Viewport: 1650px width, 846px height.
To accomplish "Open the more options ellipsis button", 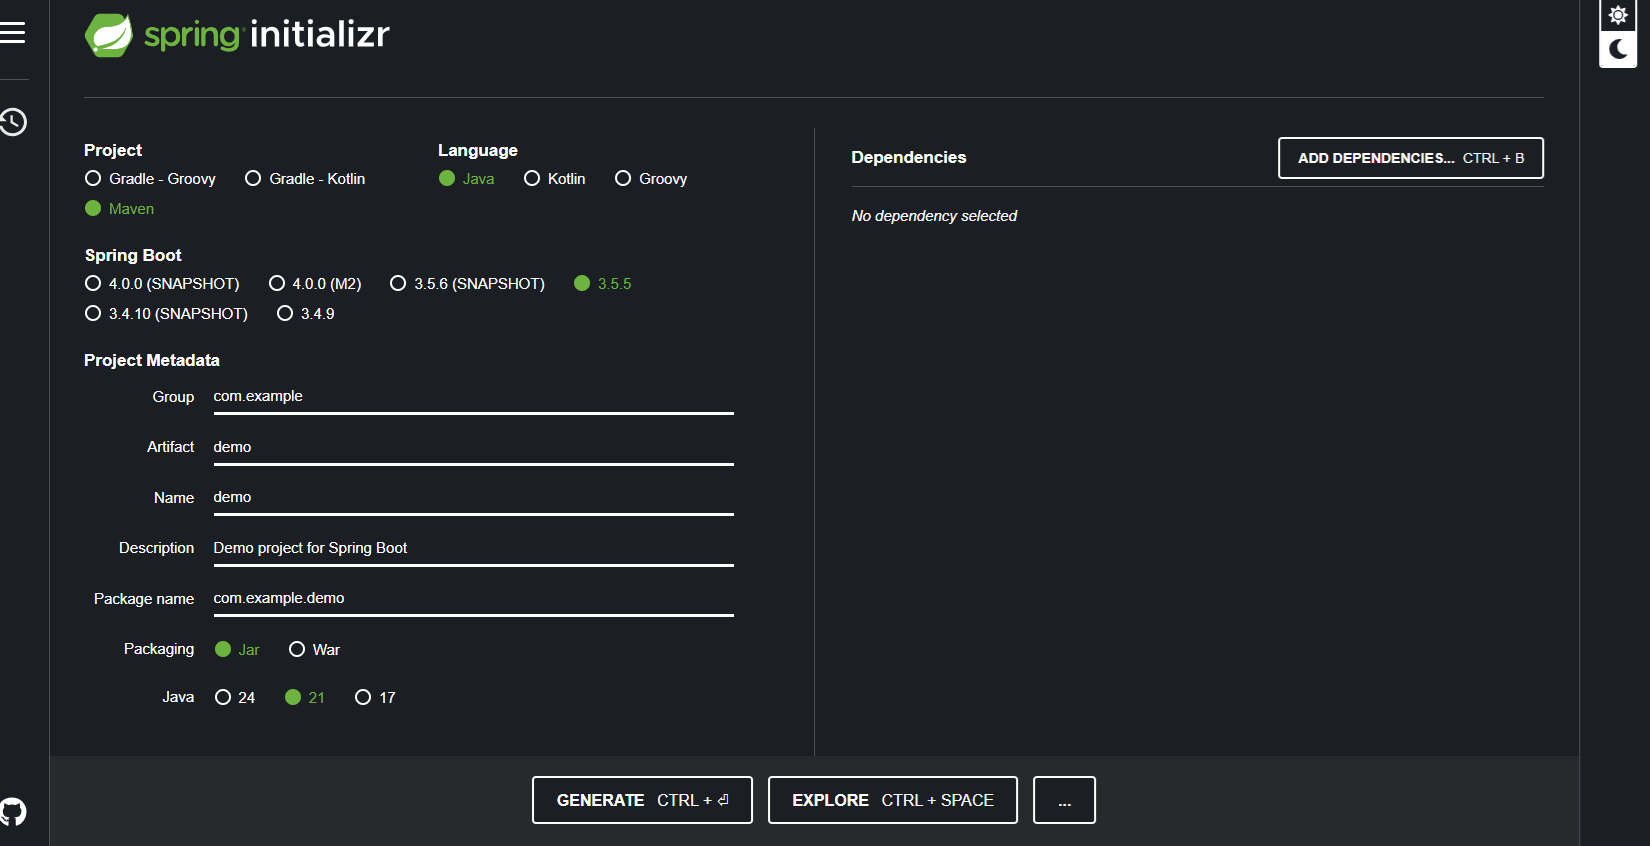I will (x=1064, y=800).
